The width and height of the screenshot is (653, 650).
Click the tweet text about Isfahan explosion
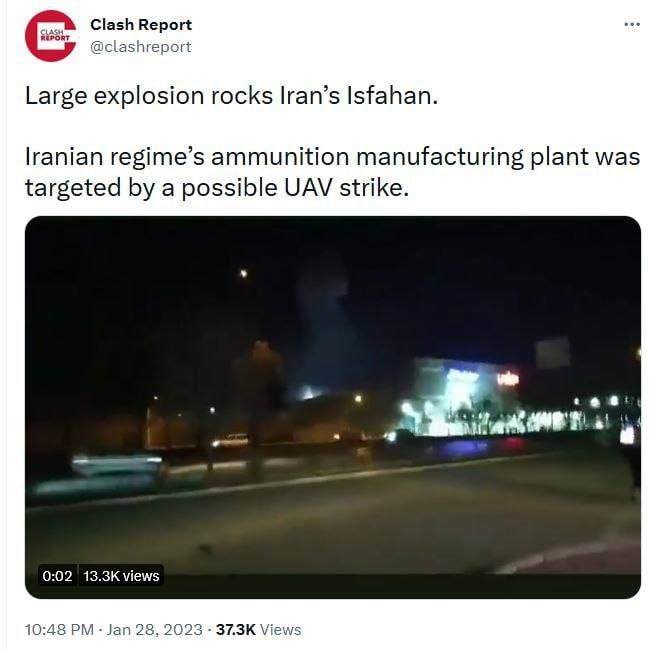(232, 96)
